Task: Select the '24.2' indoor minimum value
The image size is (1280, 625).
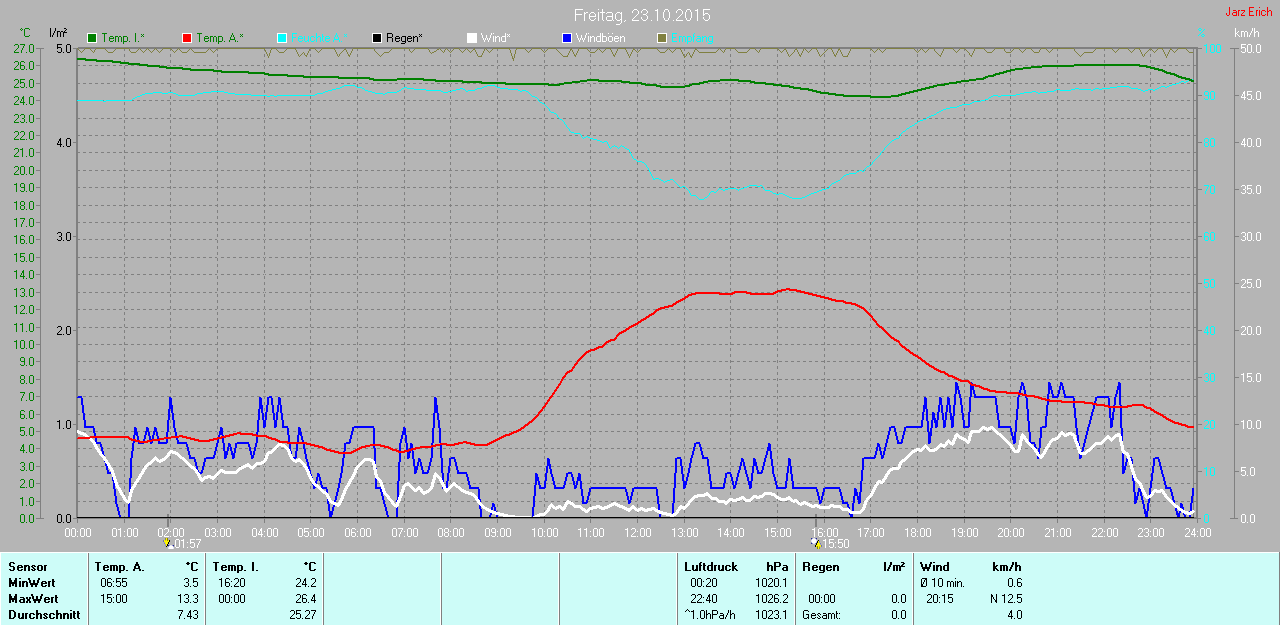Action: pyautogui.click(x=306, y=583)
